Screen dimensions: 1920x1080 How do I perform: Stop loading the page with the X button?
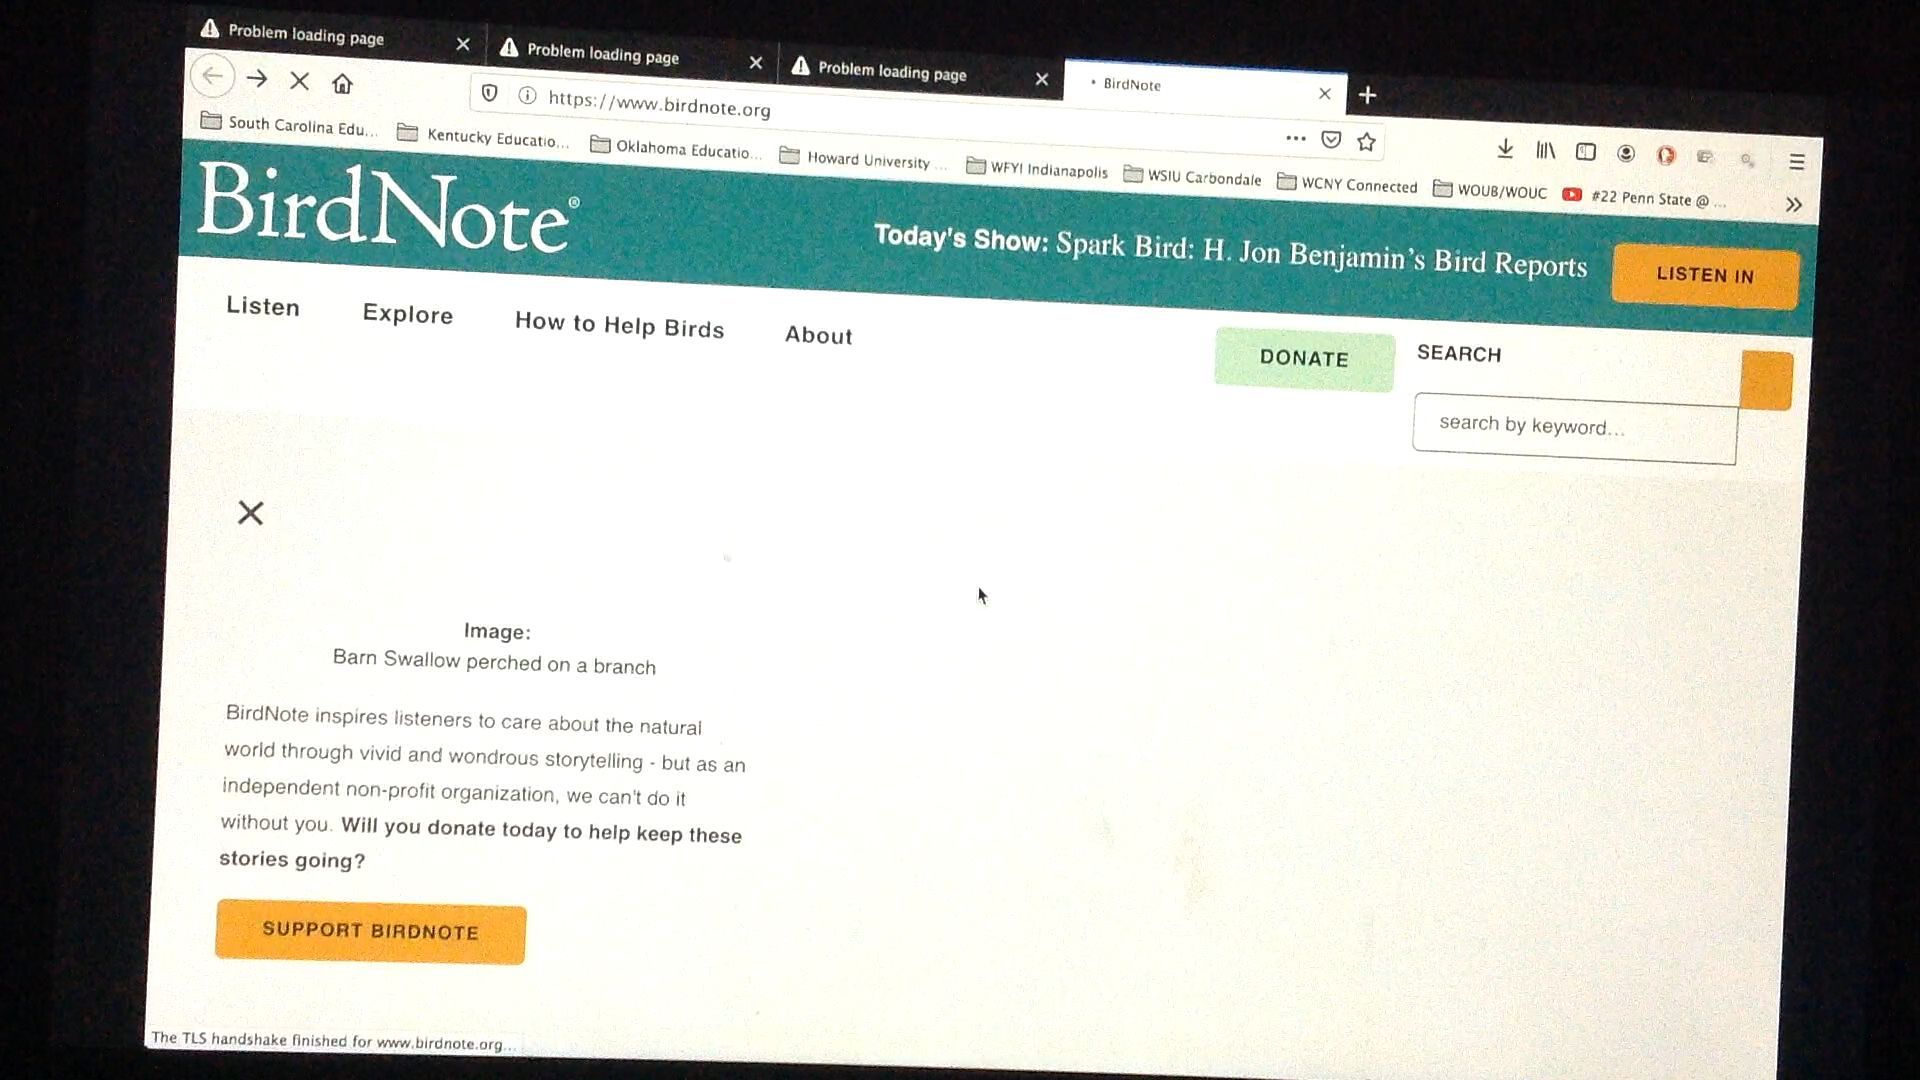coord(299,81)
